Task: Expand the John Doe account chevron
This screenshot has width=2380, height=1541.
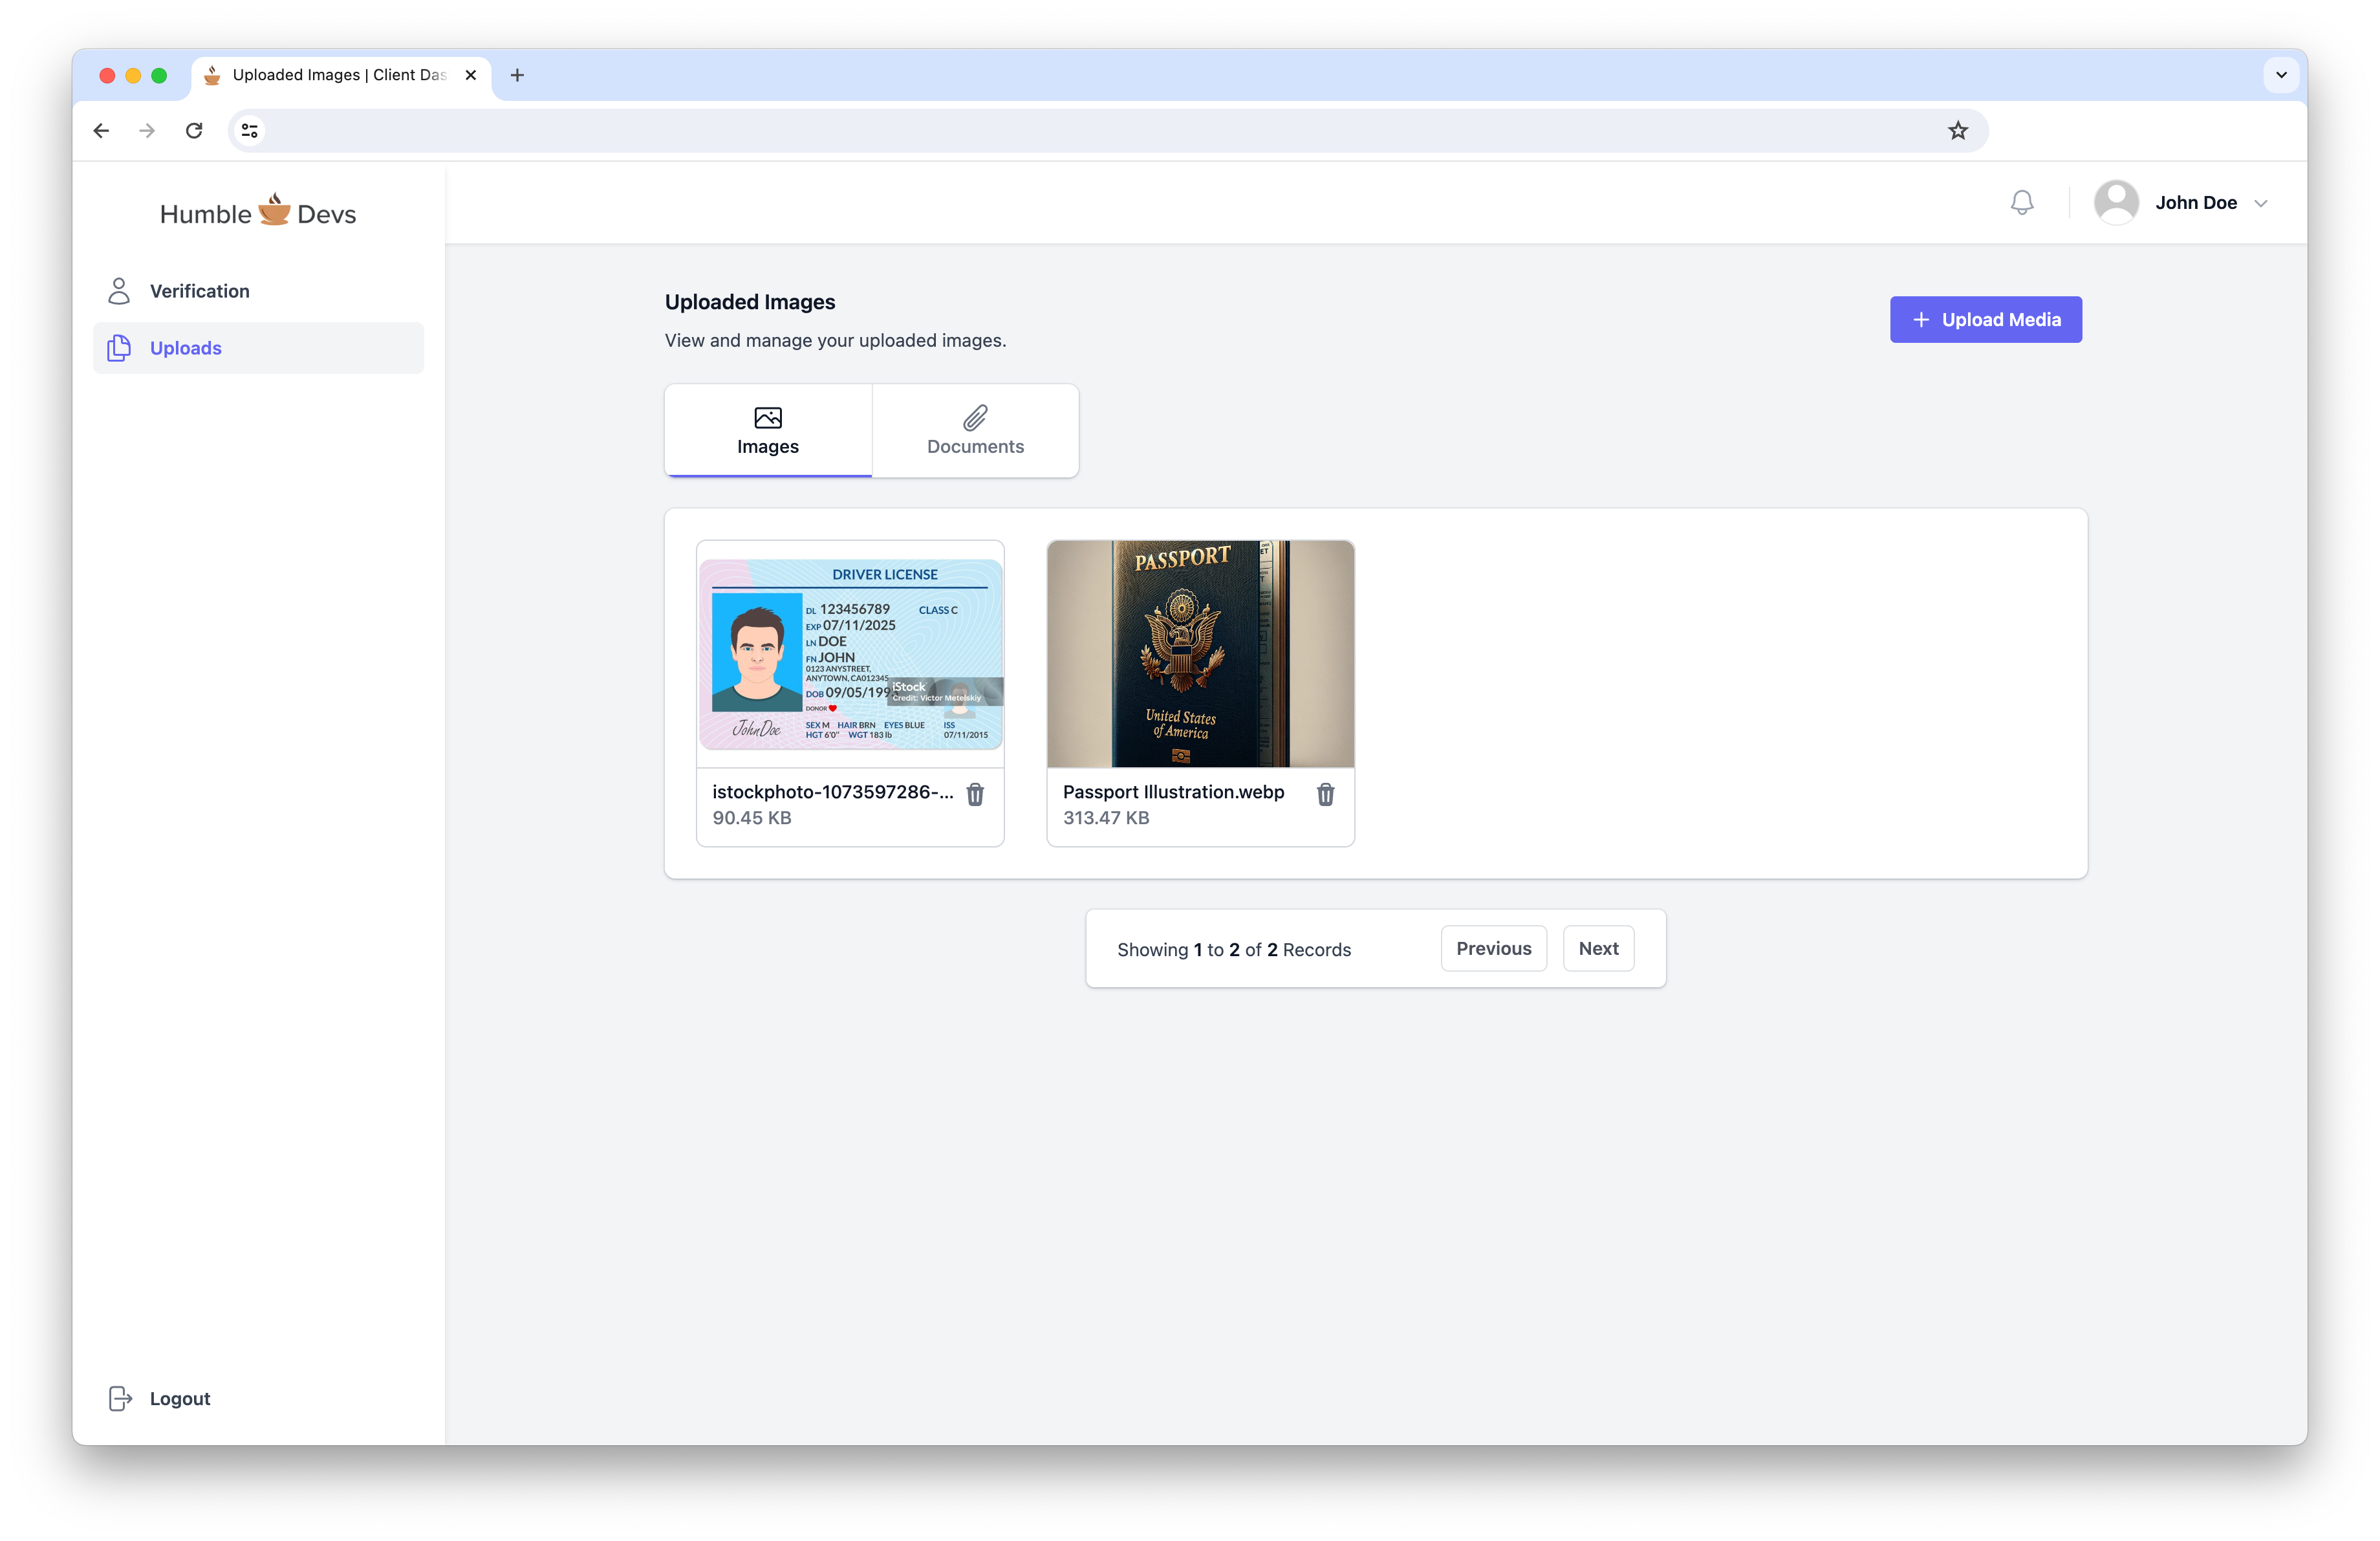Action: pyautogui.click(x=2261, y=204)
